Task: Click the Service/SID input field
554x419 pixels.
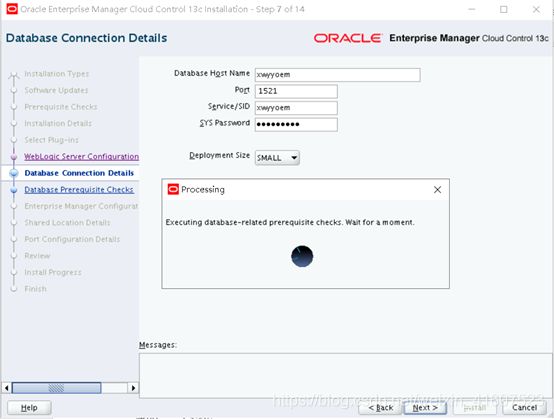Action: click(x=296, y=108)
